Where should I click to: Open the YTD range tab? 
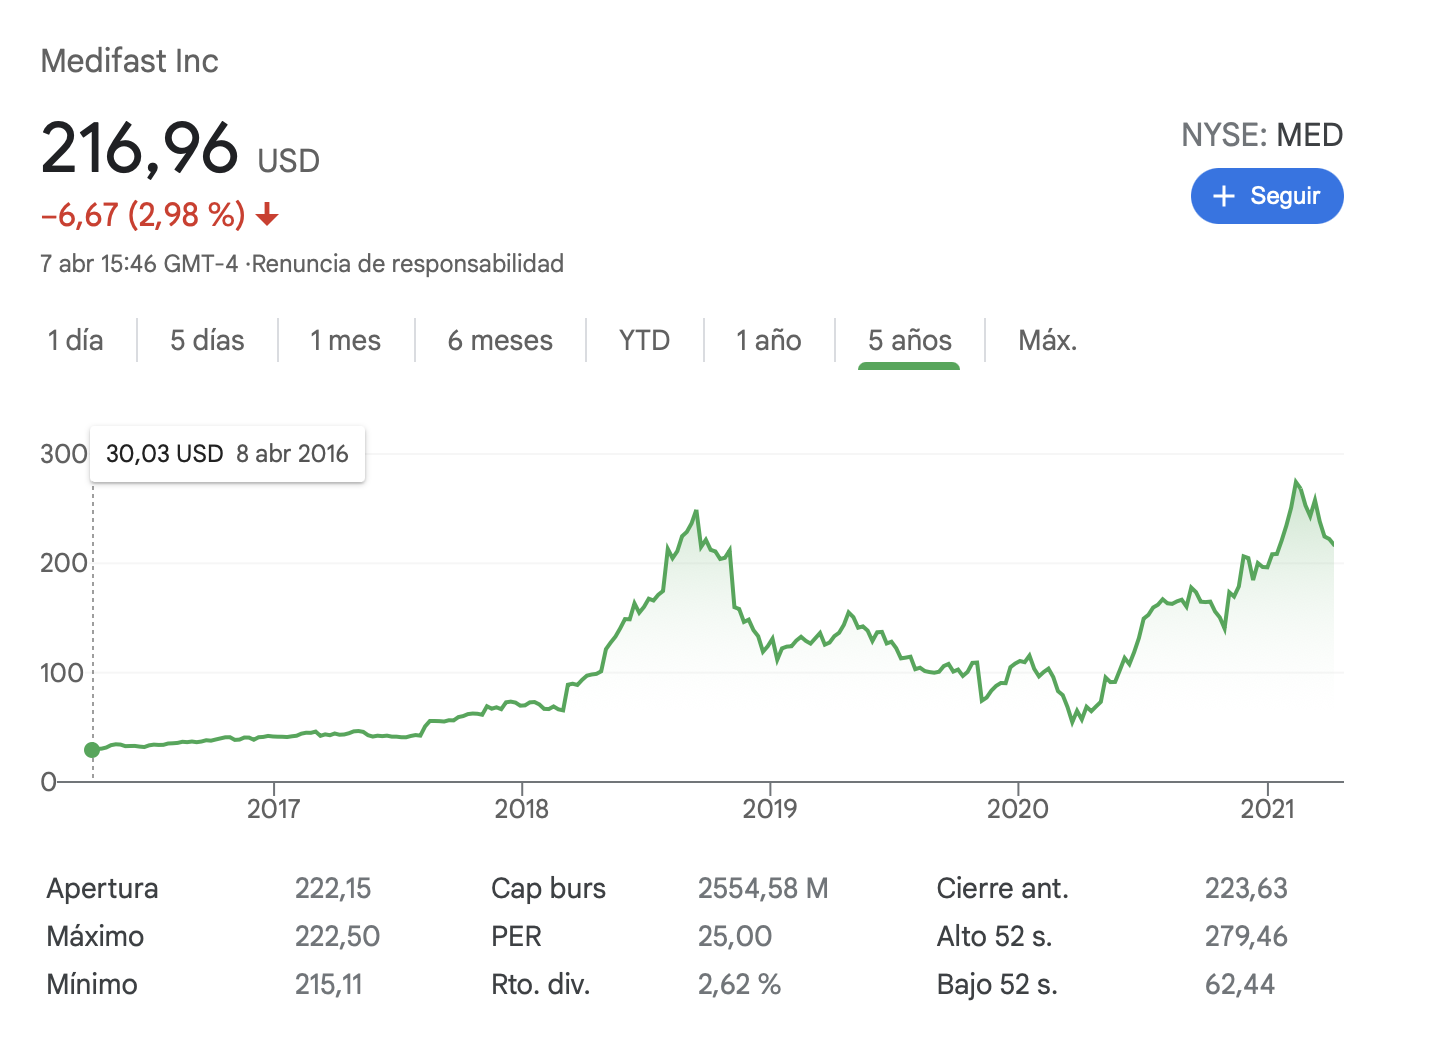click(644, 340)
